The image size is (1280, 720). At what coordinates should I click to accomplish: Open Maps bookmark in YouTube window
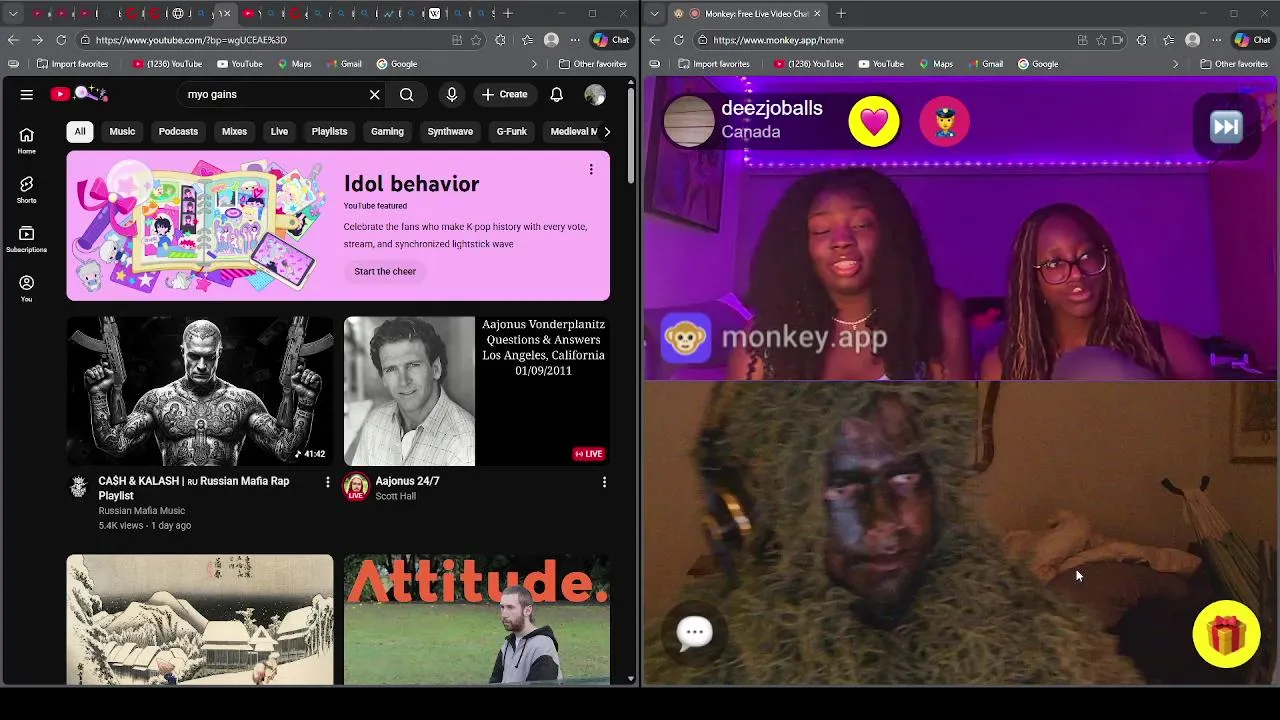(x=294, y=64)
